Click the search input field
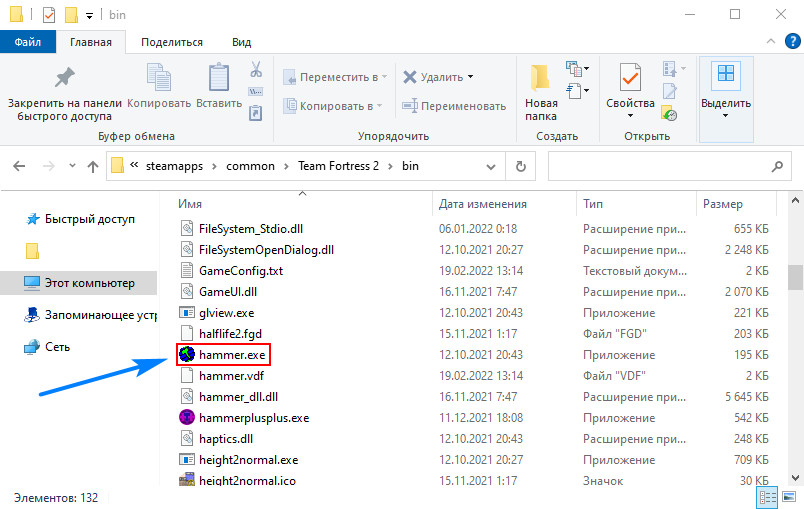This screenshot has height=509, width=804. point(669,166)
